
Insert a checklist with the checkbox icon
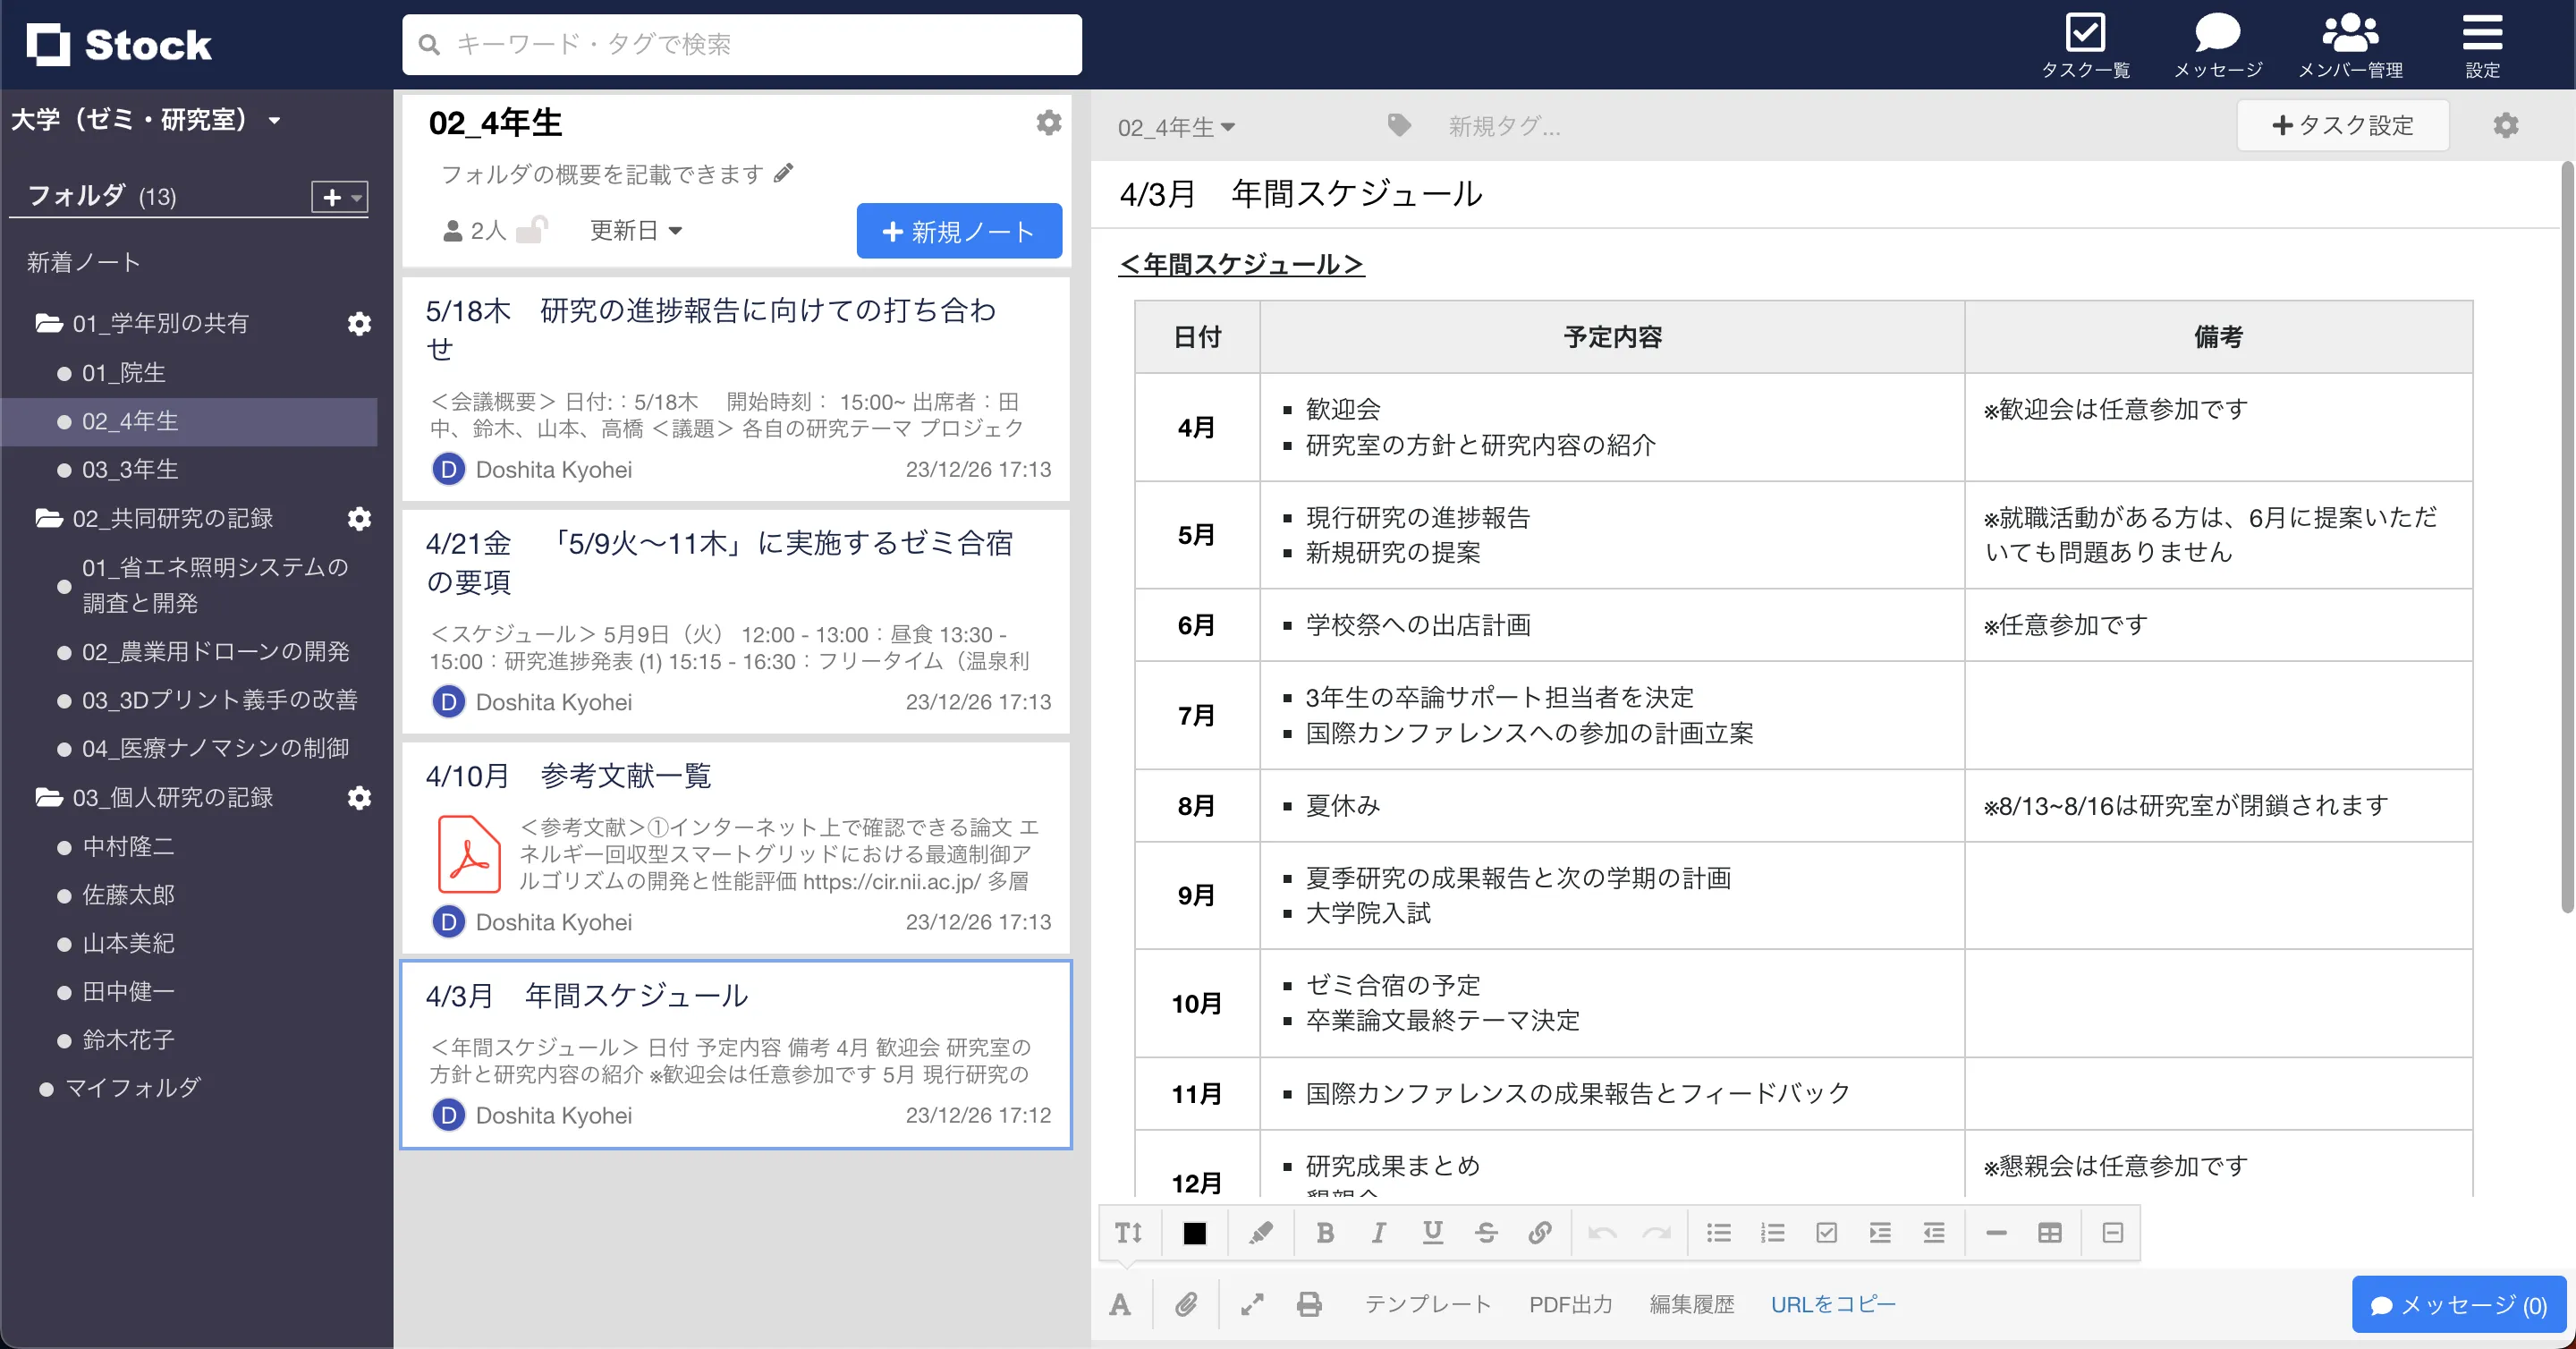tap(1827, 1233)
